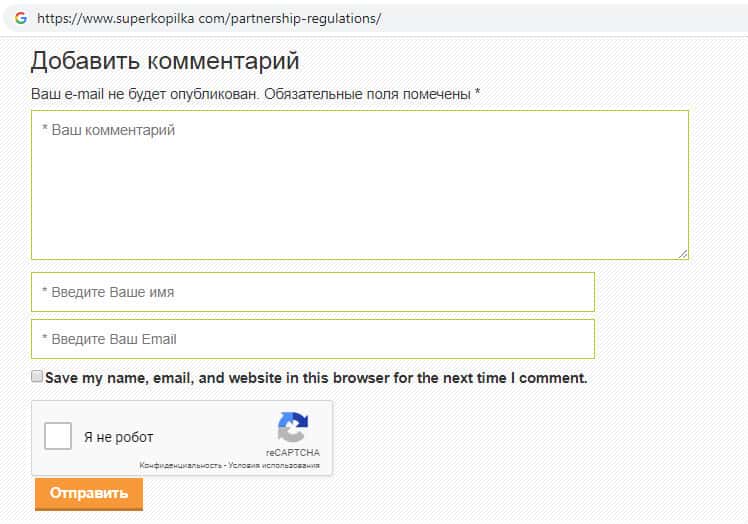Click the 'Save my name, email, and website' label
The width and height of the screenshot is (748, 524).
click(x=316, y=378)
